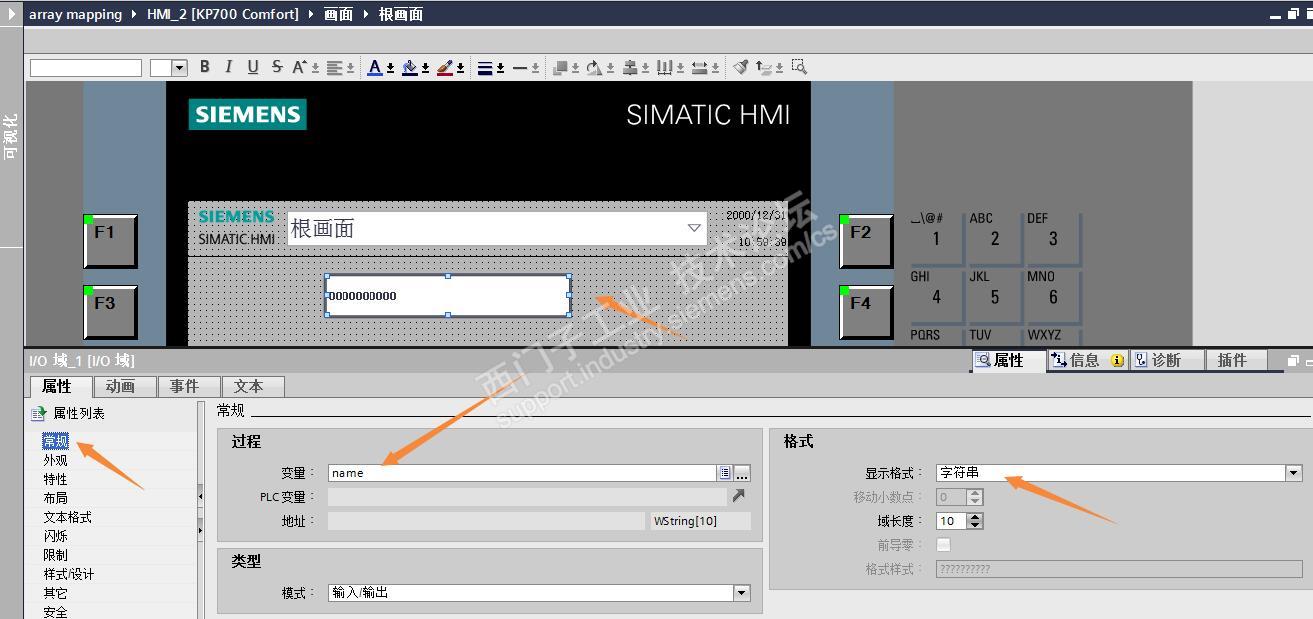The width and height of the screenshot is (1313, 619).
Task: Expand the collapsed left panel arrow at top-left
Action: pos(11,13)
